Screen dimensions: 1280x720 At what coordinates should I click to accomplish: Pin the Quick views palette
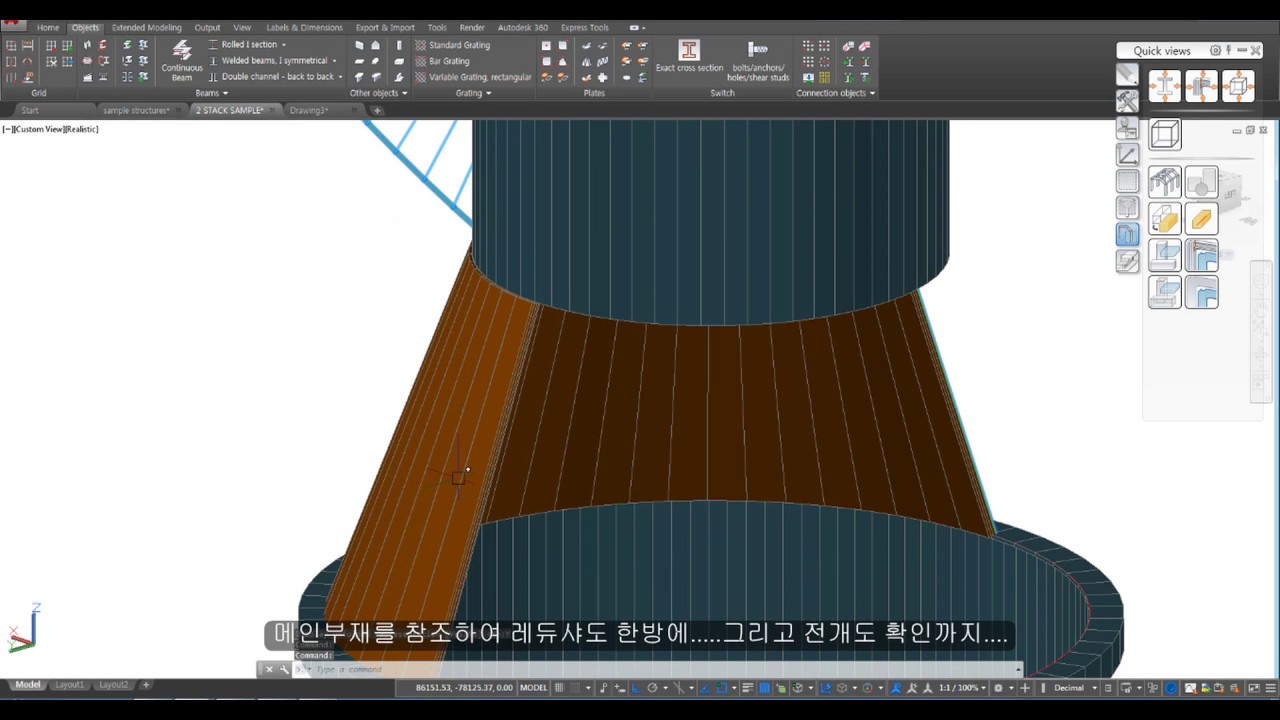1229,50
